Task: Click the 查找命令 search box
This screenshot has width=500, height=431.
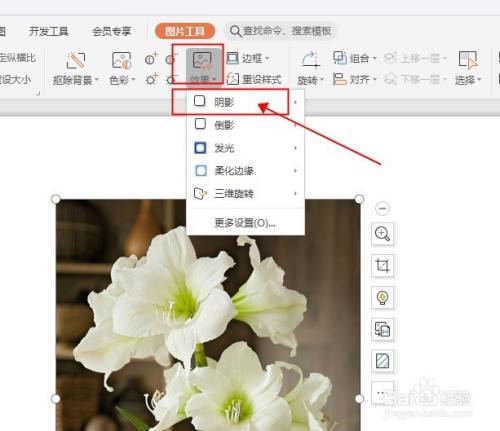Action: click(x=281, y=31)
